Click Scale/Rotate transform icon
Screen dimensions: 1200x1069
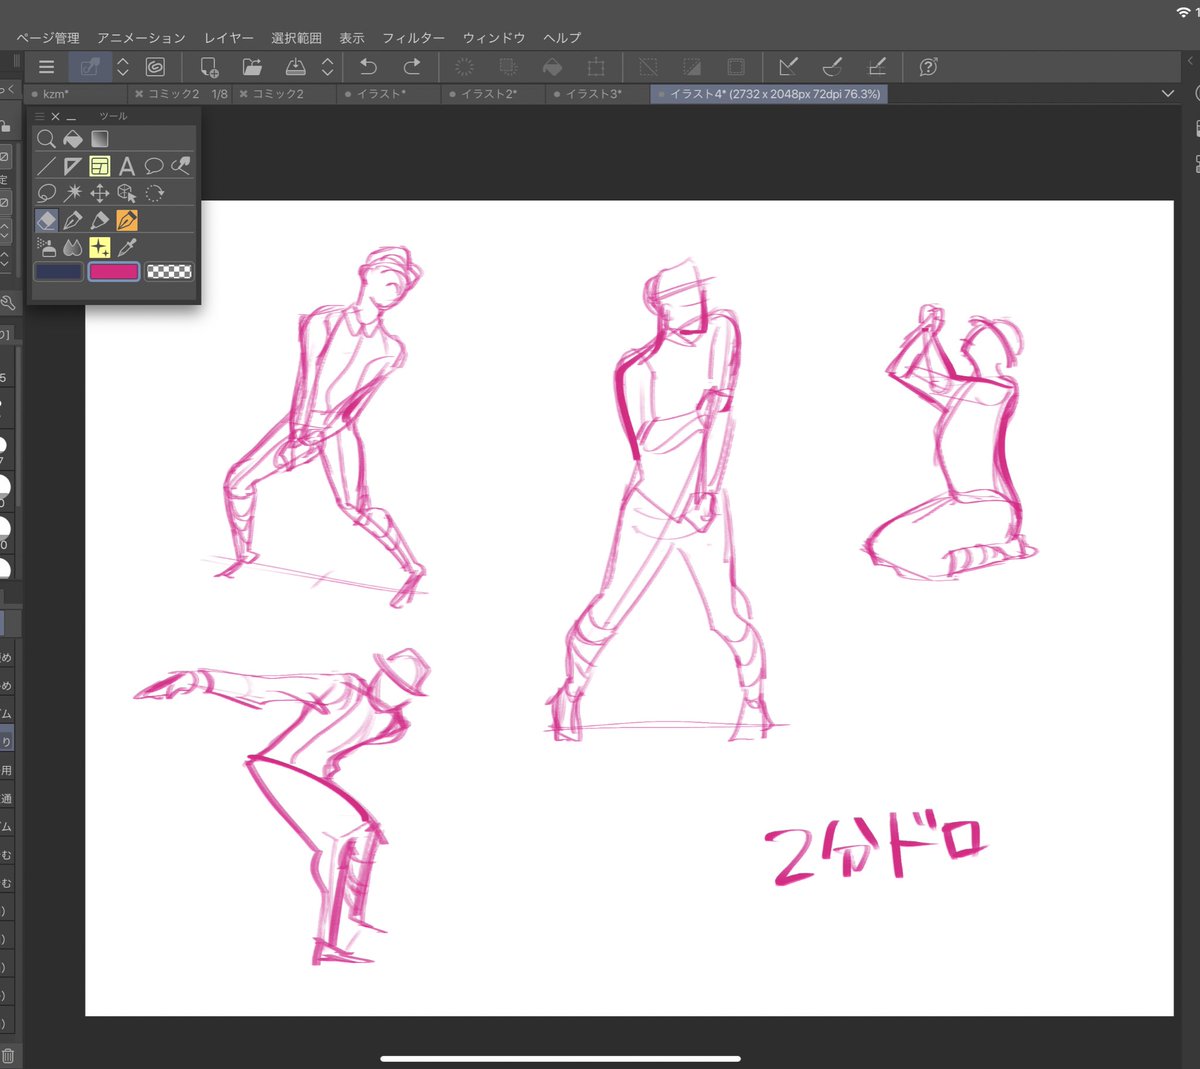[596, 67]
